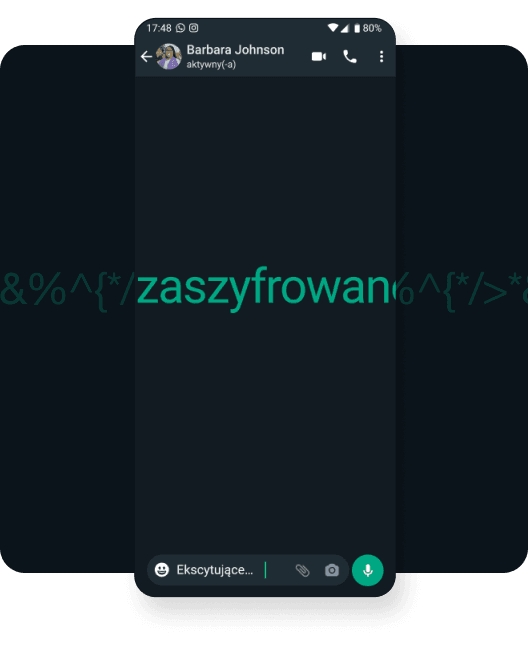Open the emoji picker smiley icon
Viewport: 528px width, 647px height.
pyautogui.click(x=162, y=570)
